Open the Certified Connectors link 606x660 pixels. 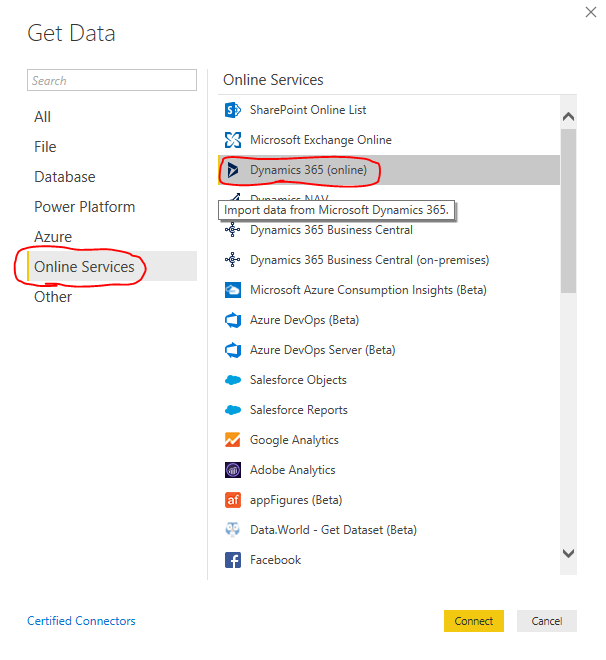81,621
